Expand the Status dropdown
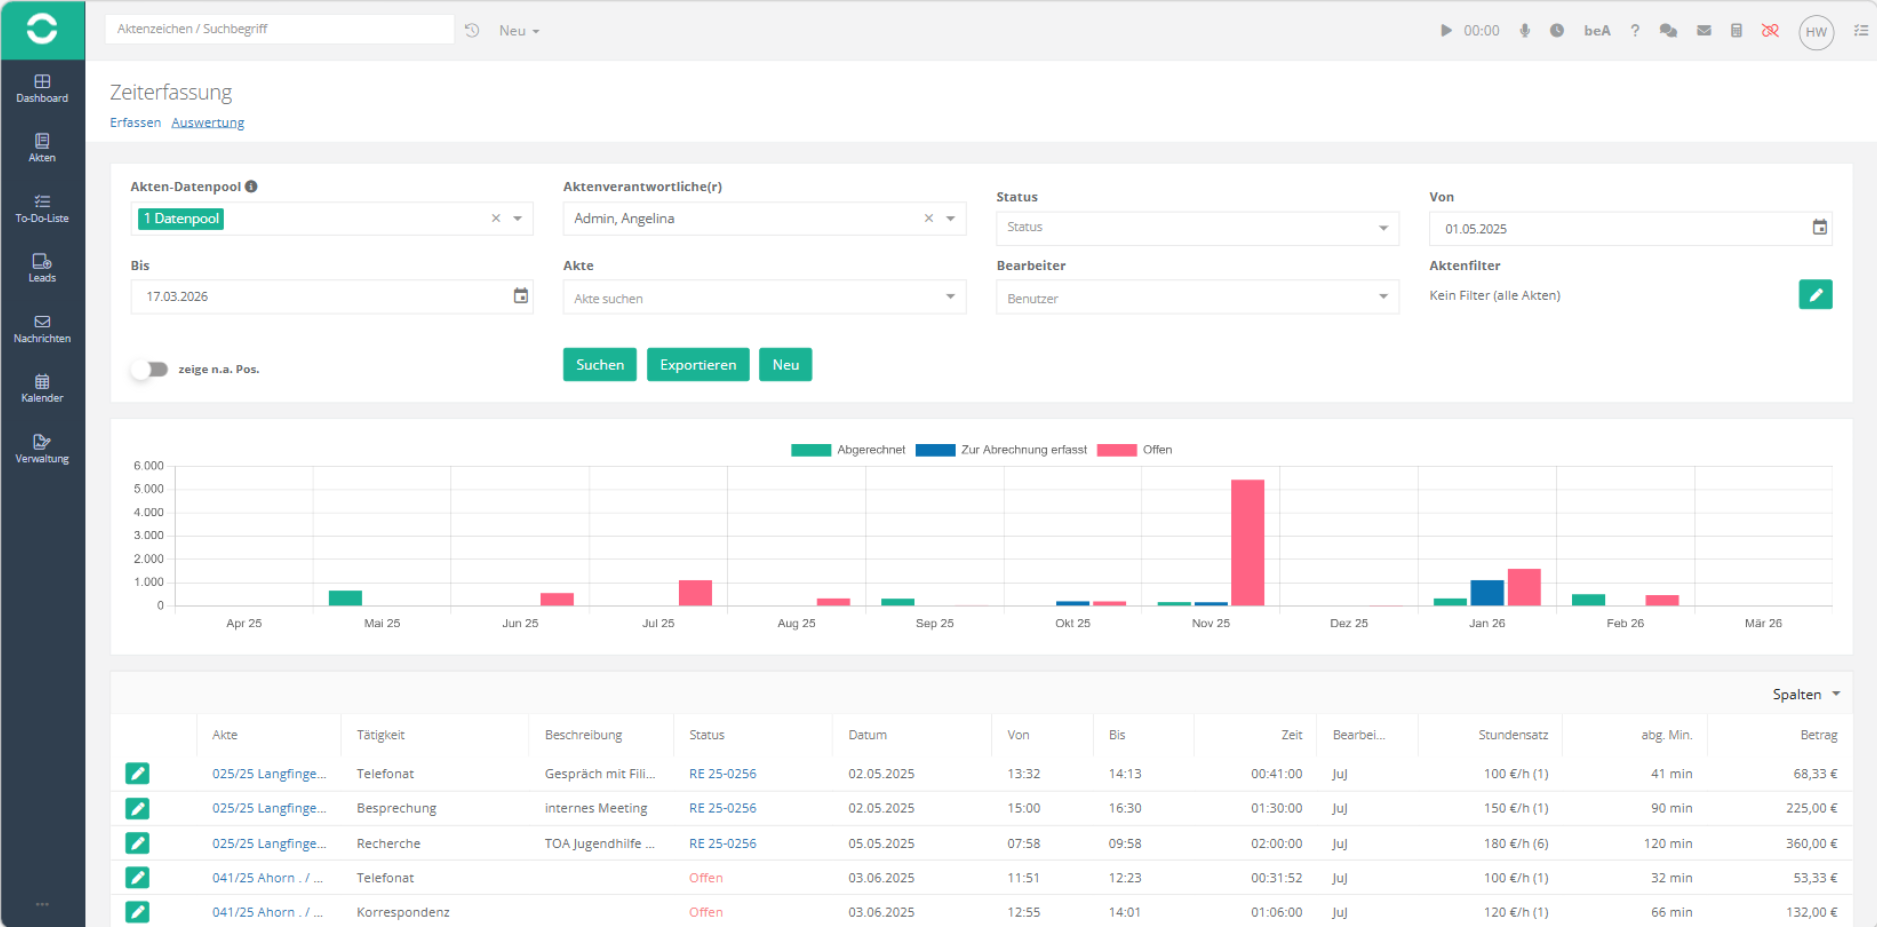 [1196, 228]
